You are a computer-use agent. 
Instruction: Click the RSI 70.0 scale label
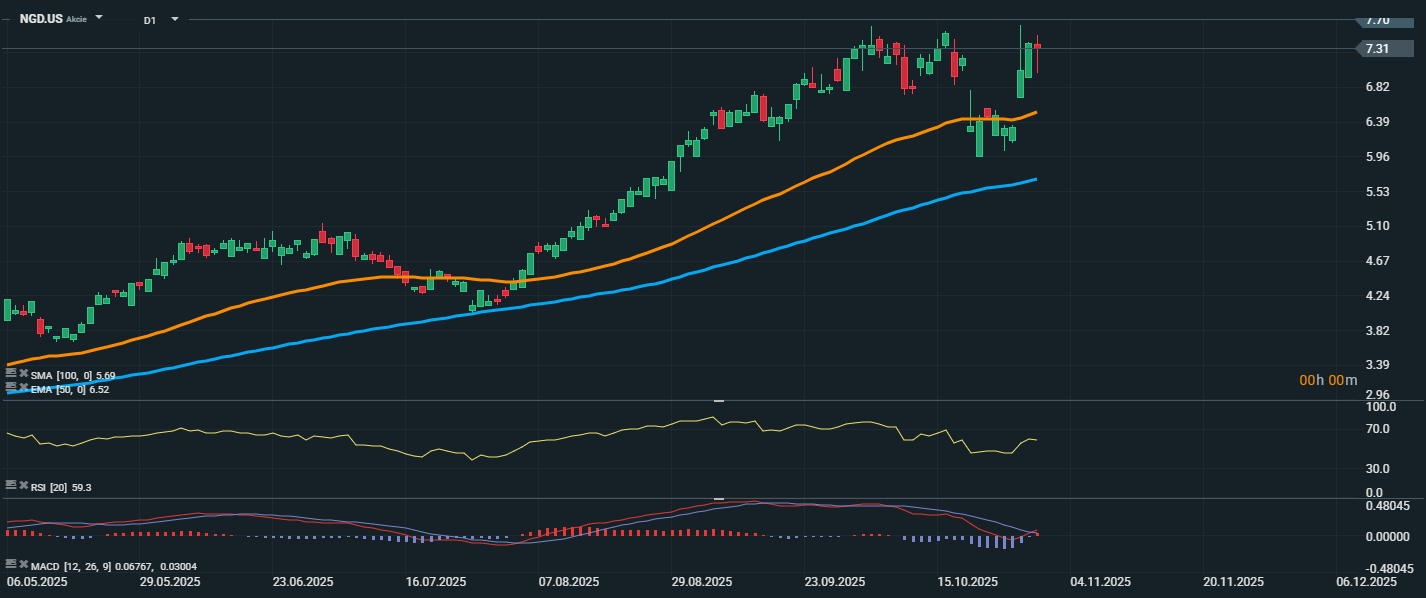click(x=1378, y=429)
